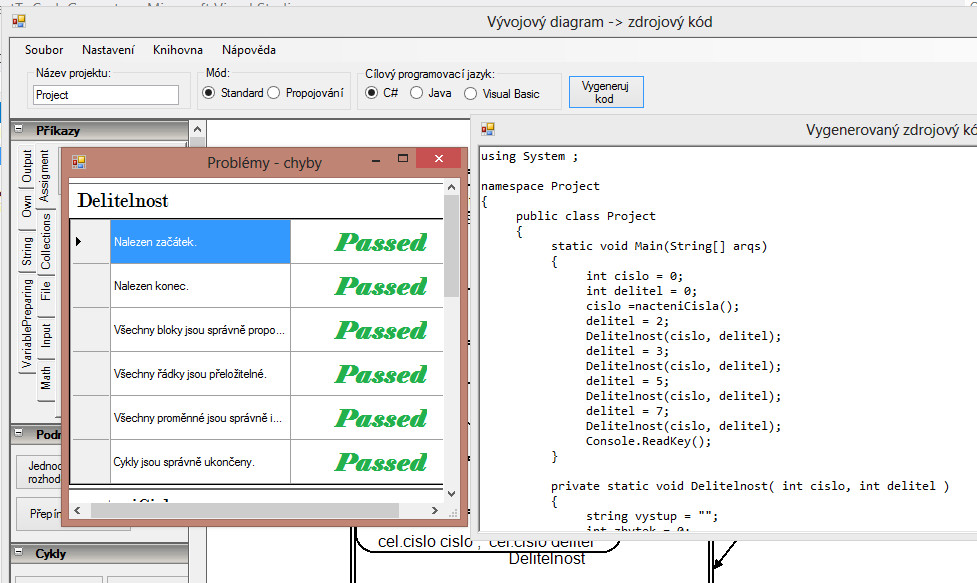Click the up arrow of the left panel scrollbar

click(198, 130)
